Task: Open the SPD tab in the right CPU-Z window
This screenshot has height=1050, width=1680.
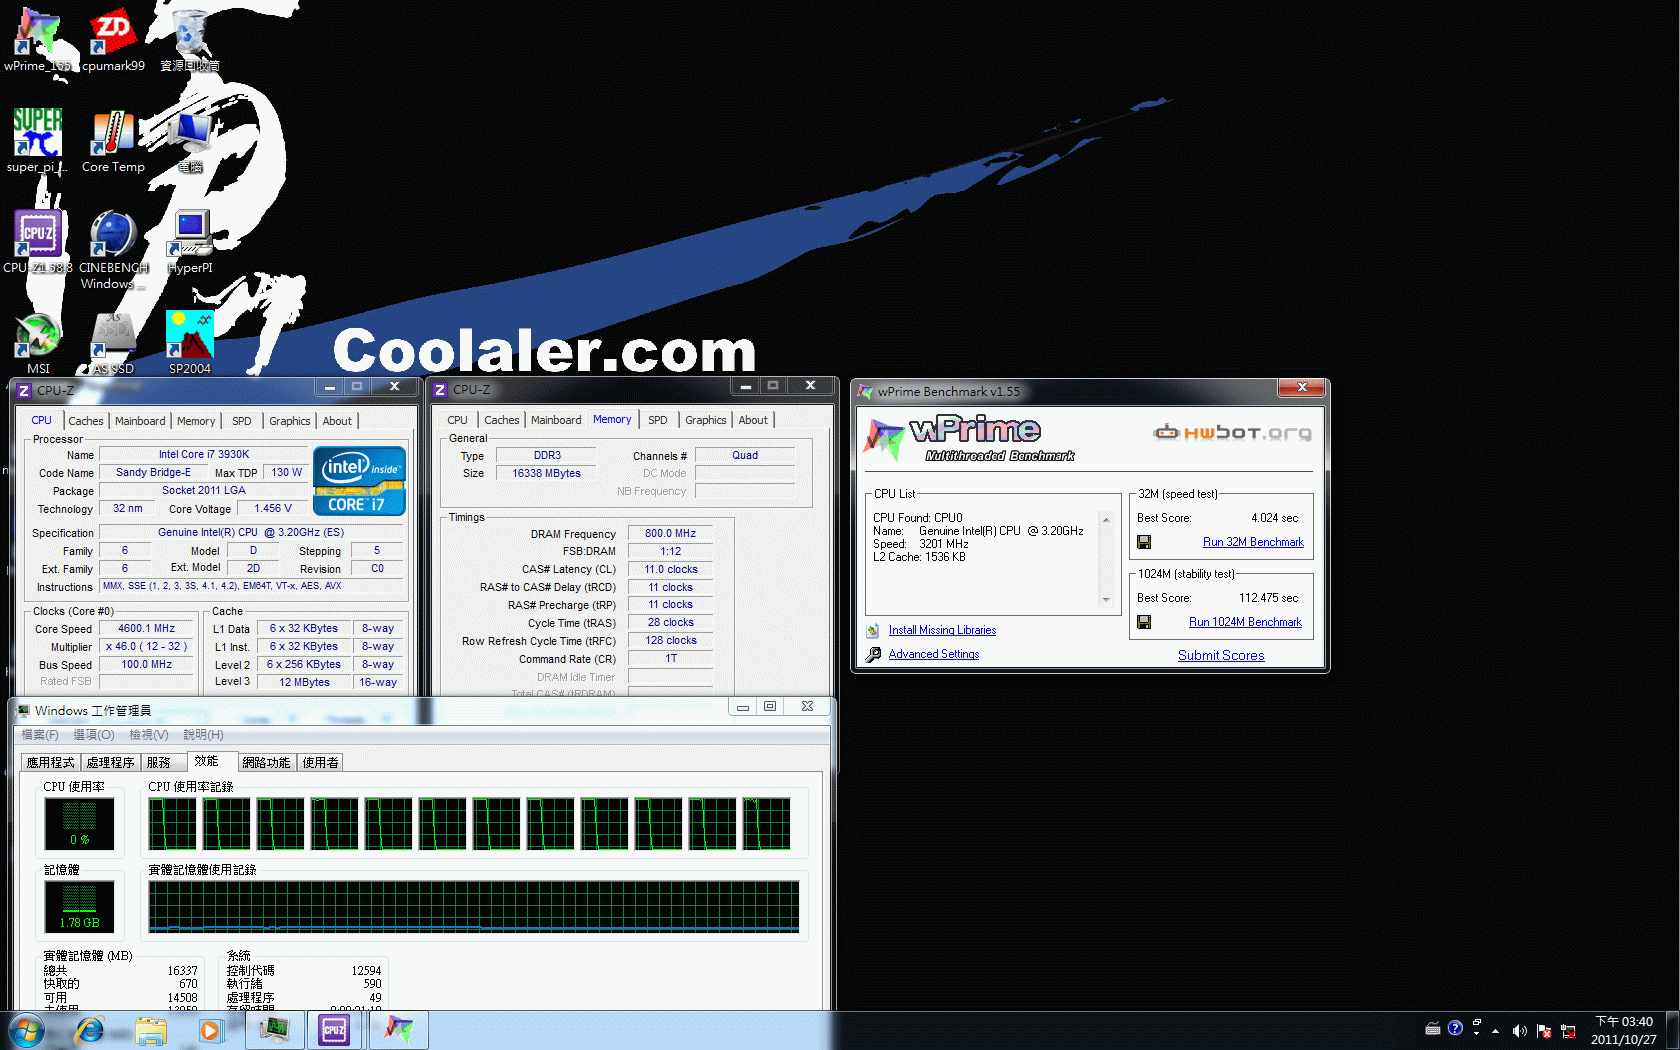Action: pos(658,420)
